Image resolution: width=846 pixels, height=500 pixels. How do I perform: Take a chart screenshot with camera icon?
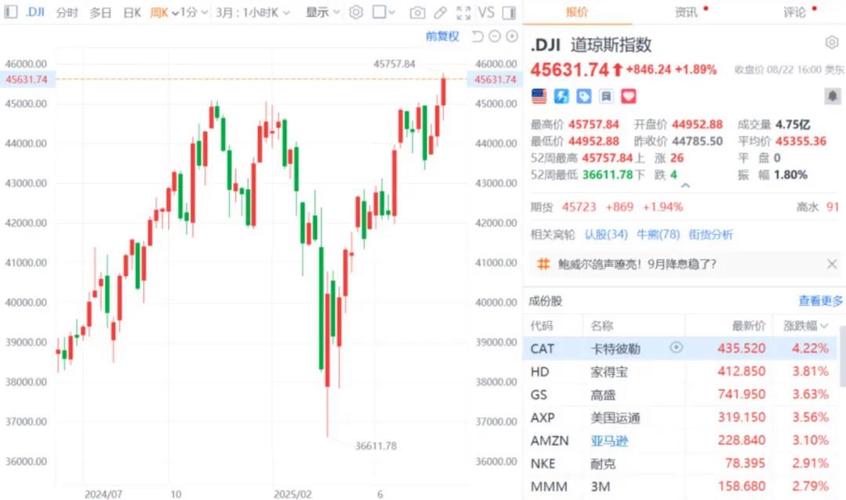point(418,13)
